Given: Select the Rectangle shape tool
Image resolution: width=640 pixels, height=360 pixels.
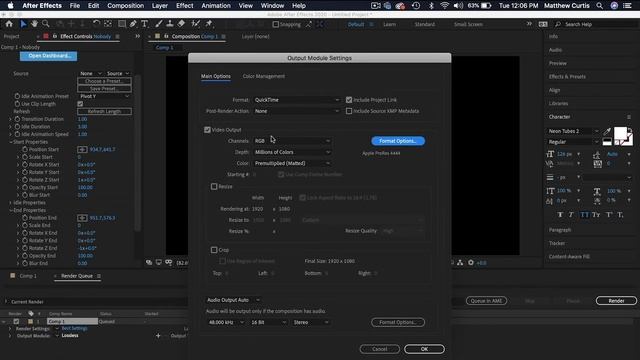Looking at the screenshot, I should pyautogui.click(x=122, y=24).
